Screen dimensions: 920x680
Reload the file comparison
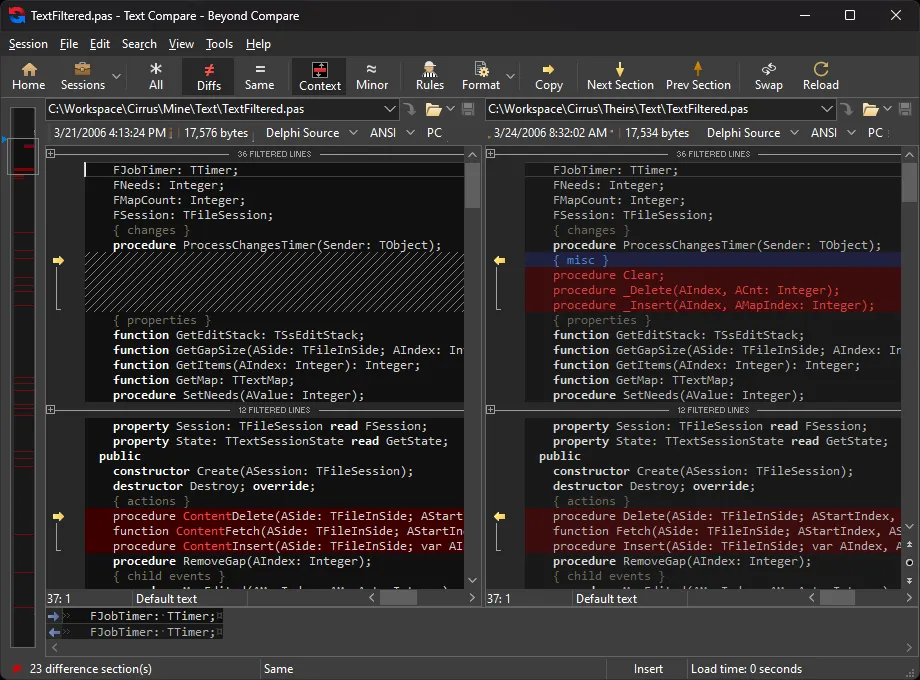tap(820, 76)
